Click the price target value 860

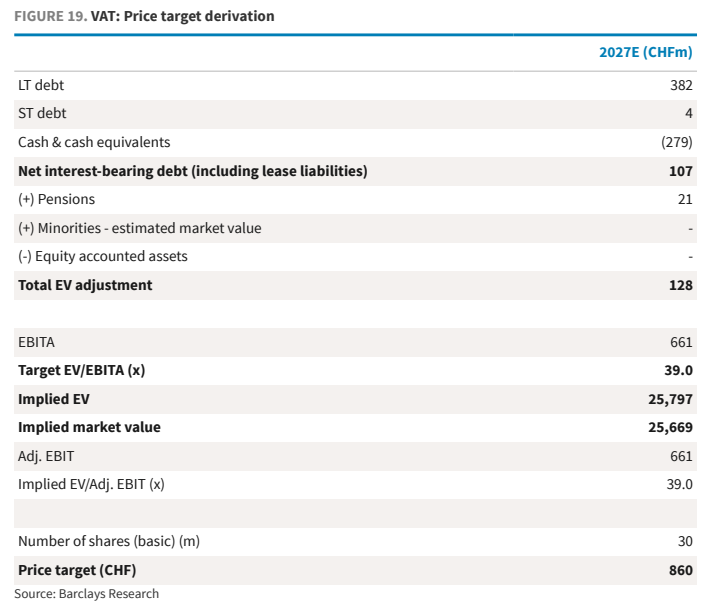(681, 570)
